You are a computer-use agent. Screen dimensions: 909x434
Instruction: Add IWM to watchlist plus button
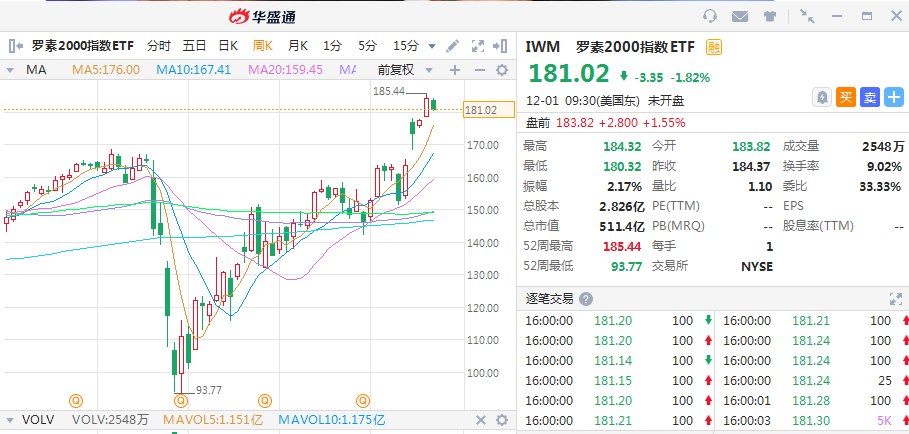(x=894, y=97)
